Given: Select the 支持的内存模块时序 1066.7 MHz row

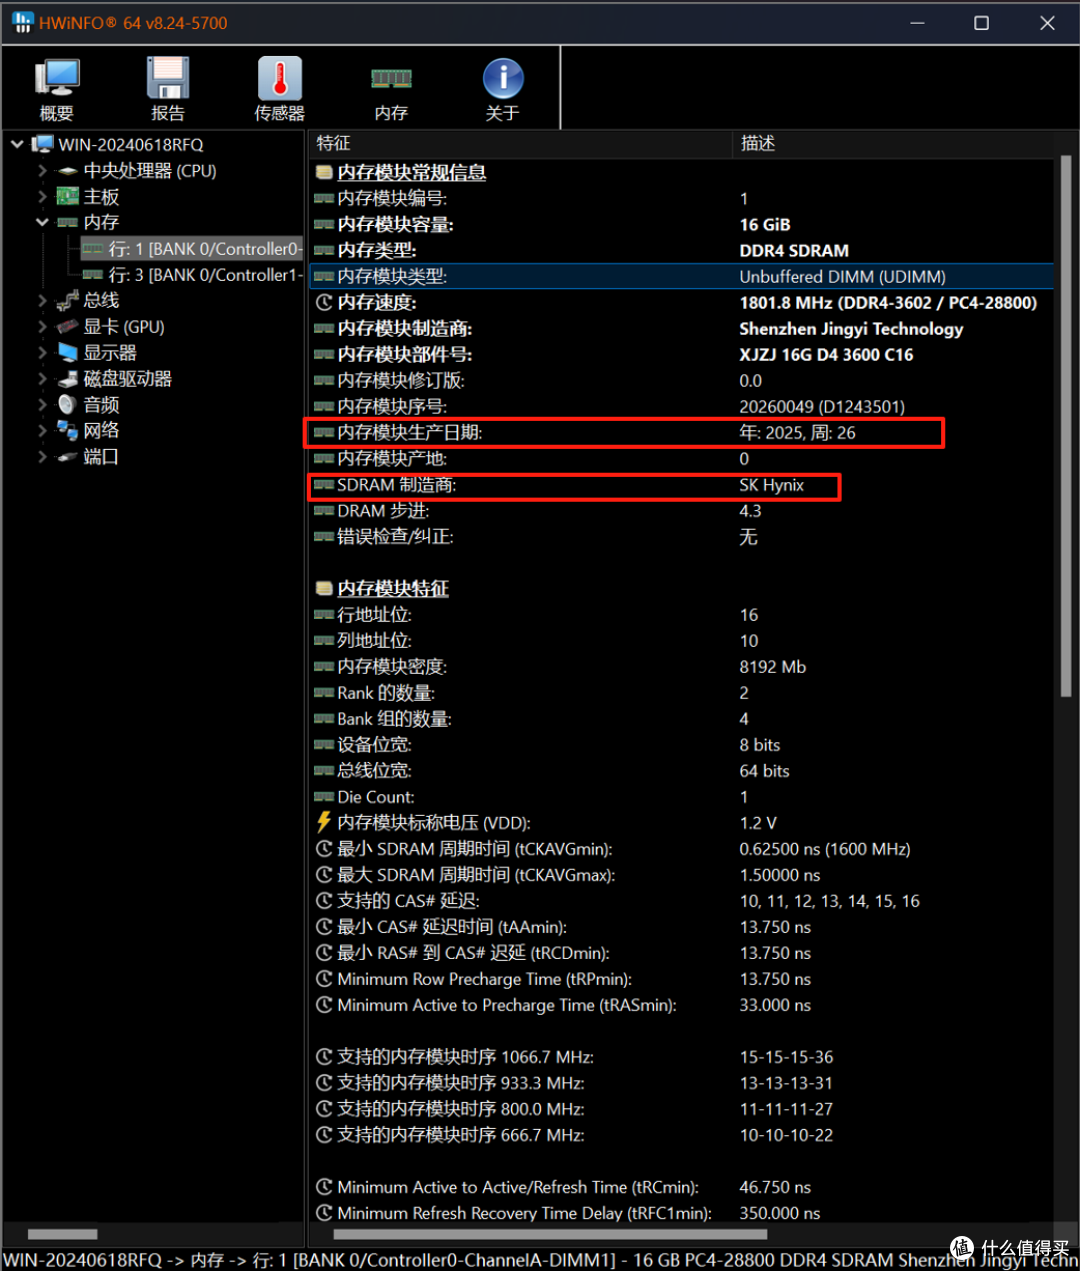Looking at the screenshot, I should (x=681, y=1056).
